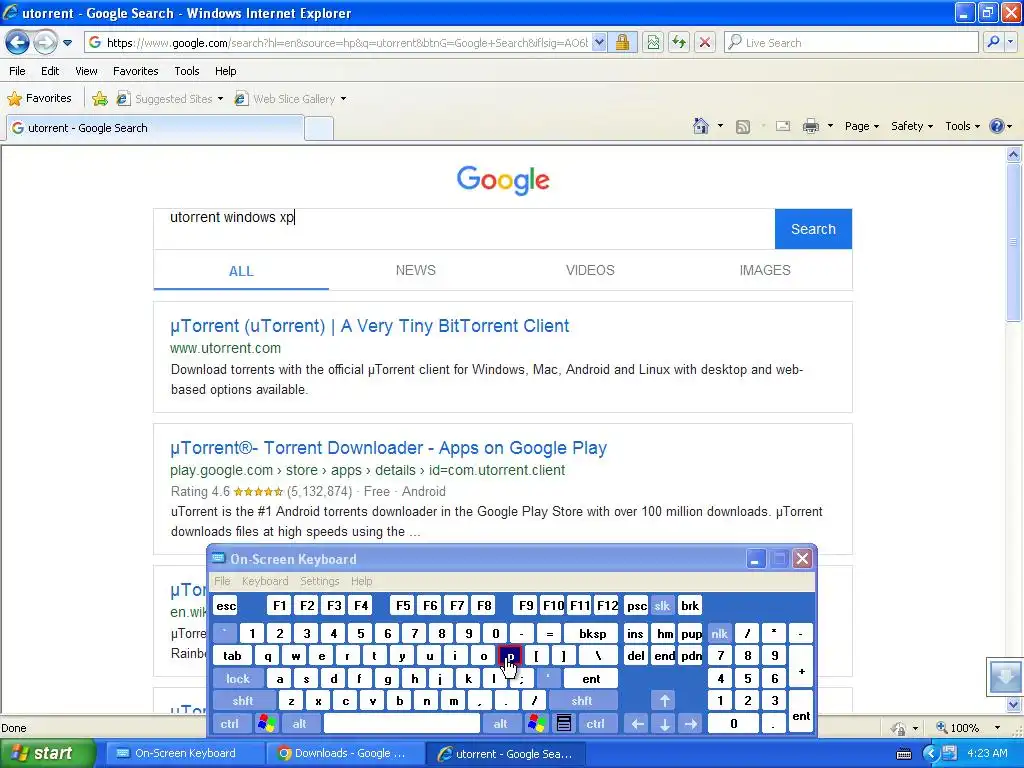Click the IE Back navigation button

tap(18, 42)
